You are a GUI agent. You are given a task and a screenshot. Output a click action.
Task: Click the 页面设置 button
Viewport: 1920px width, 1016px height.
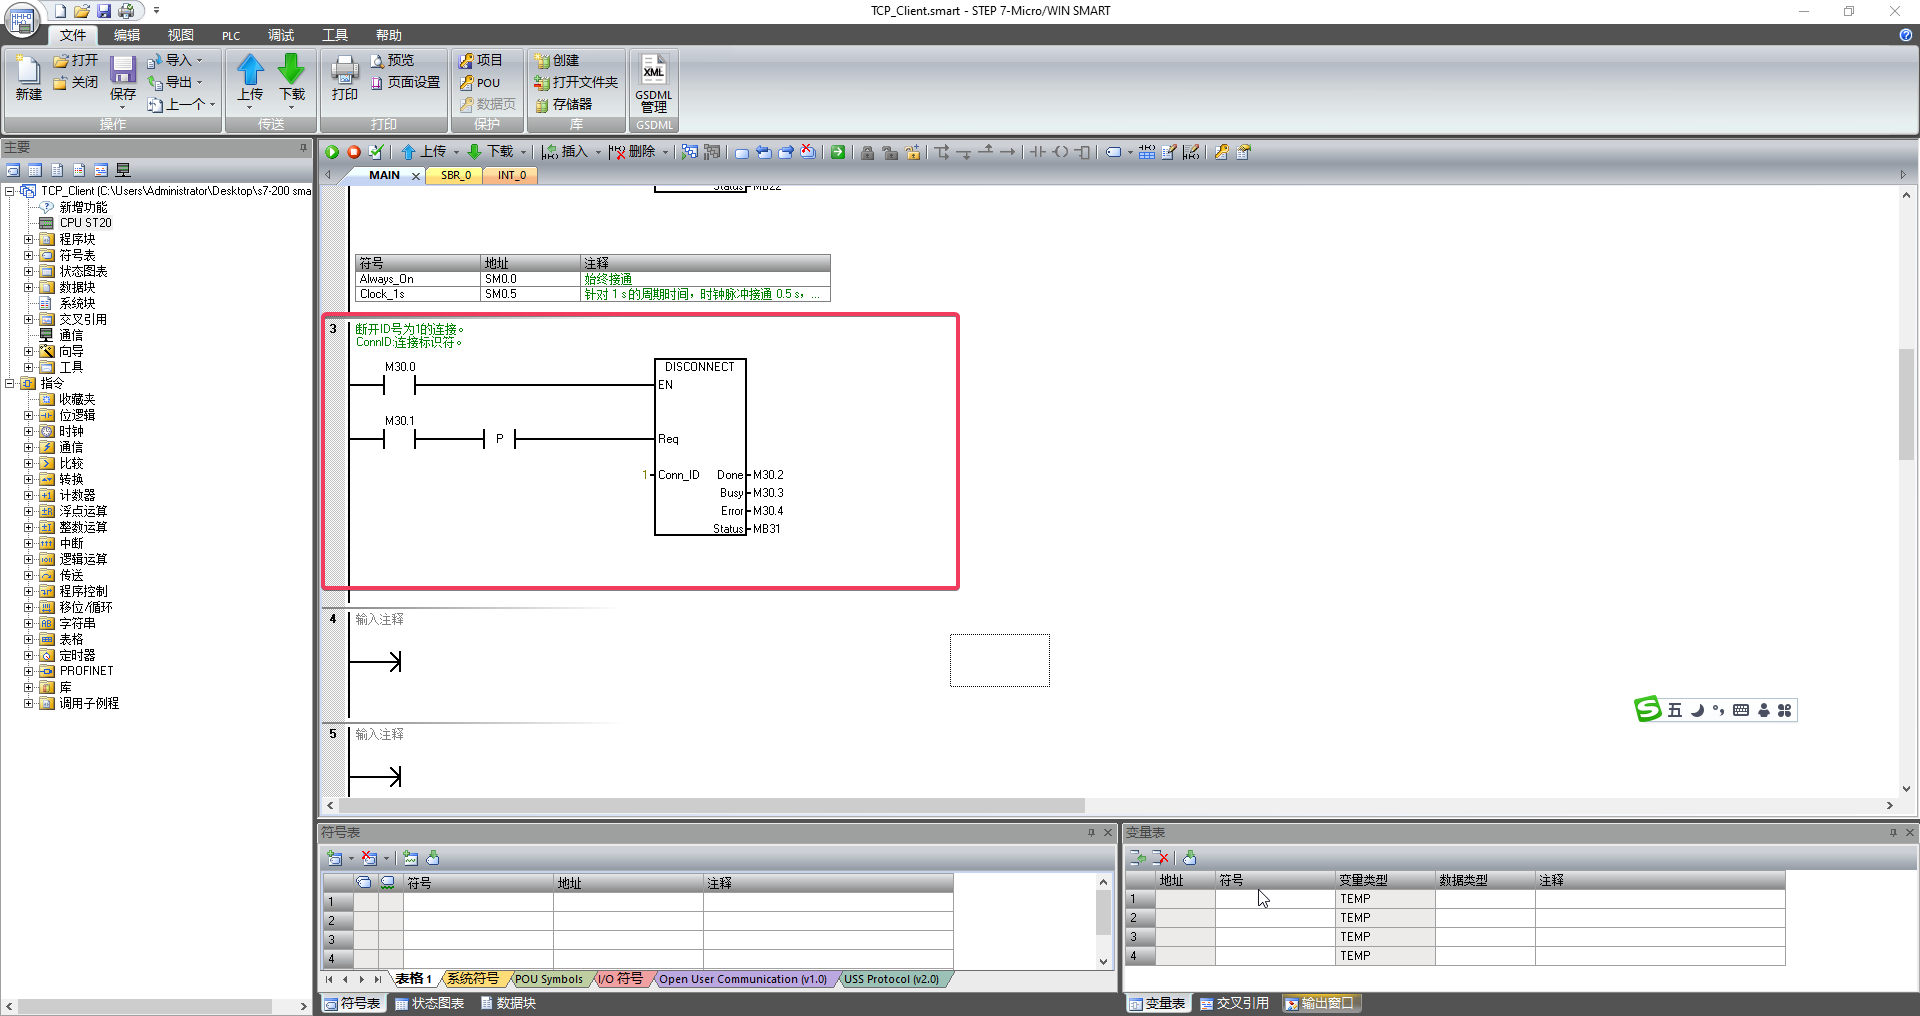click(405, 82)
